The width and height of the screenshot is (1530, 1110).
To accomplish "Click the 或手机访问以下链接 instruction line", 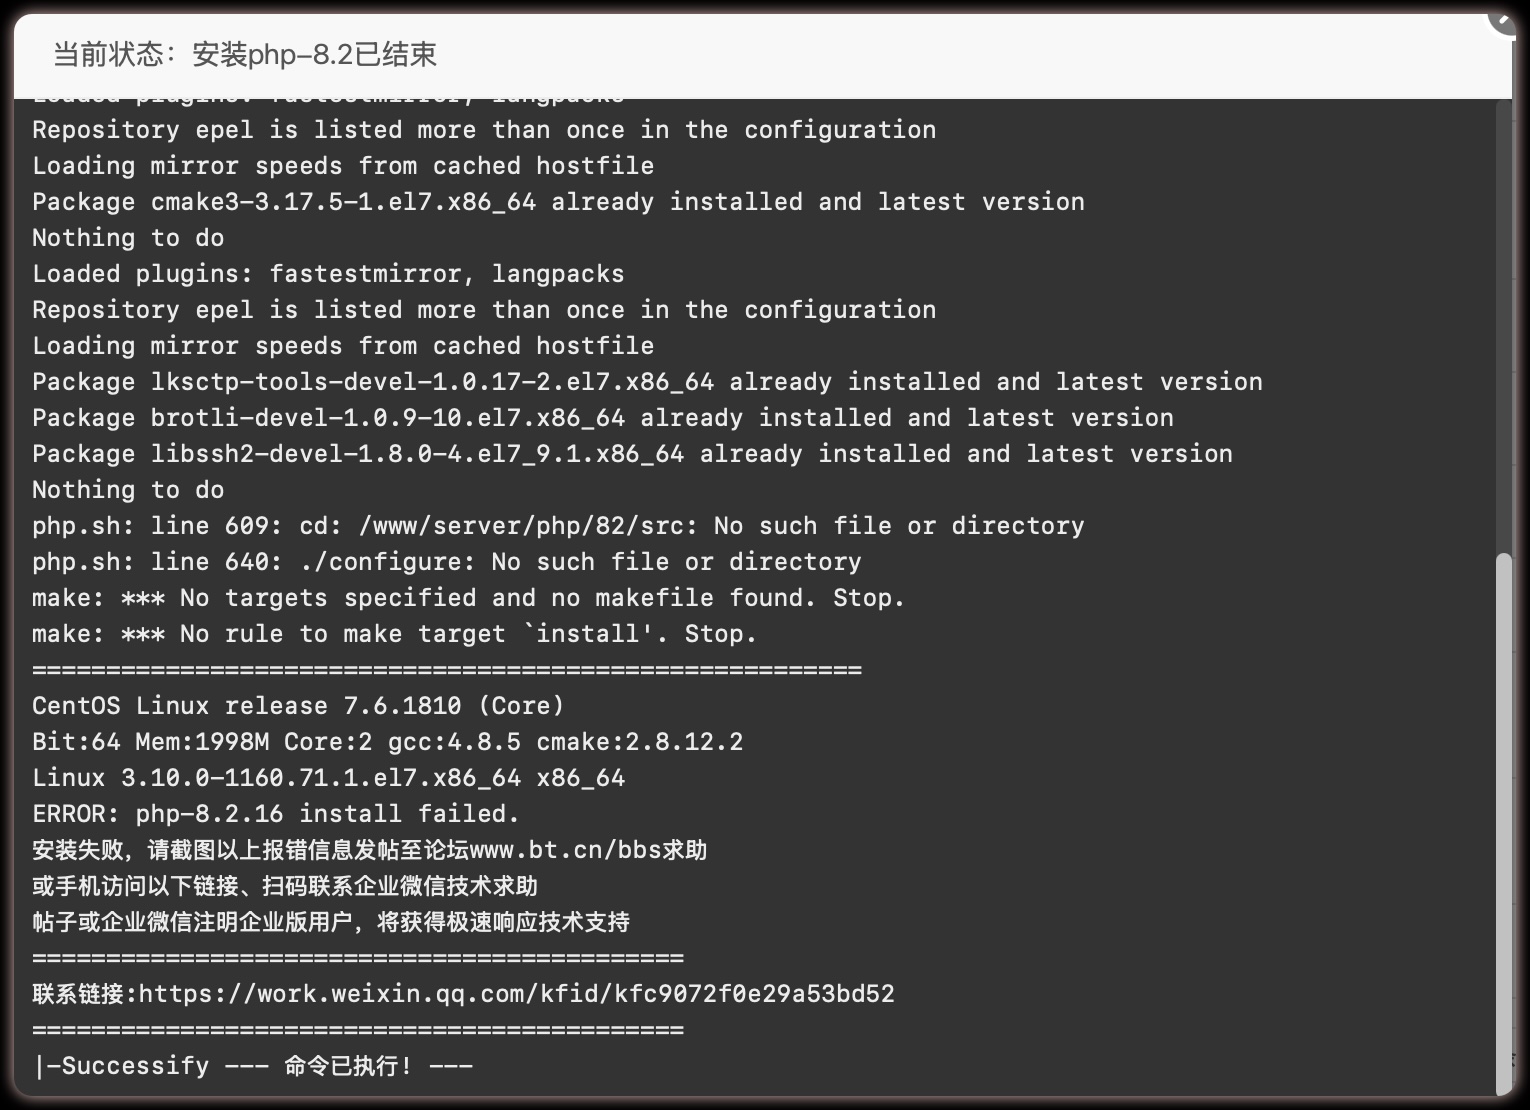I will [x=285, y=886].
